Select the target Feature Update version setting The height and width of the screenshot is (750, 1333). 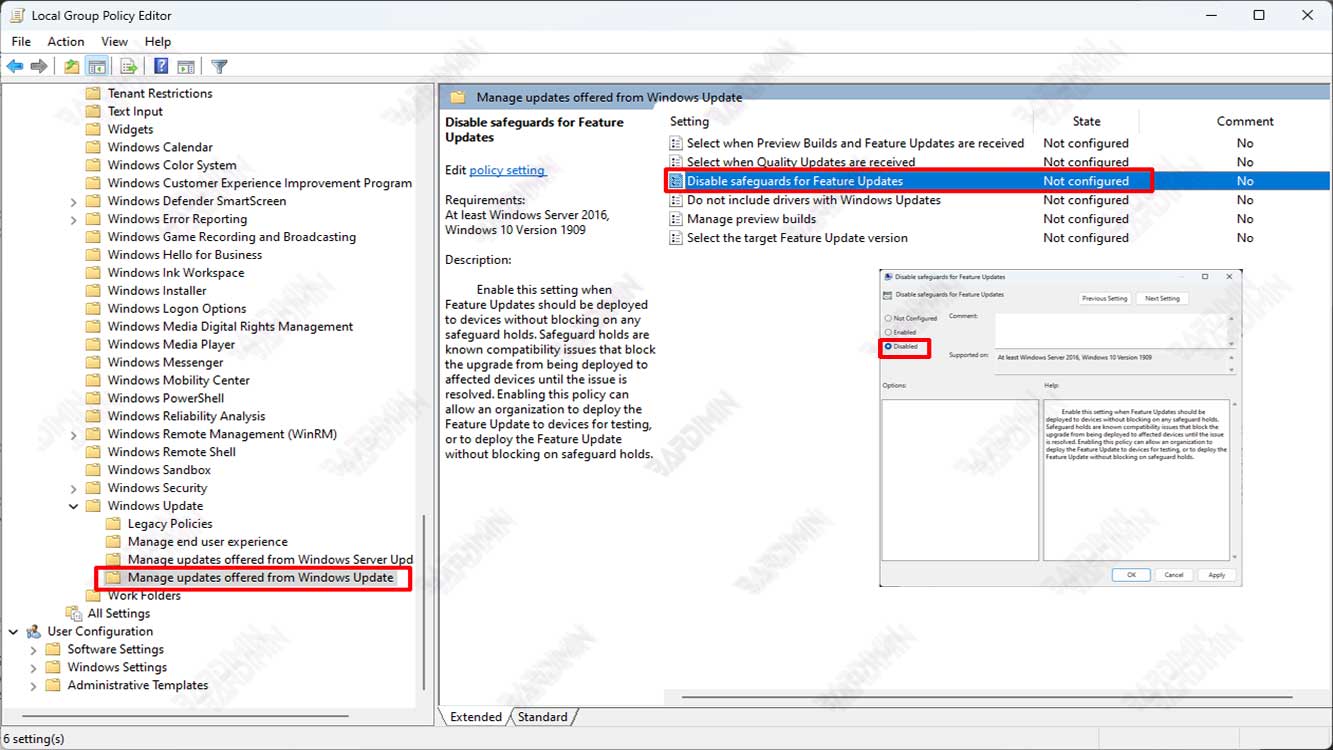tap(797, 238)
